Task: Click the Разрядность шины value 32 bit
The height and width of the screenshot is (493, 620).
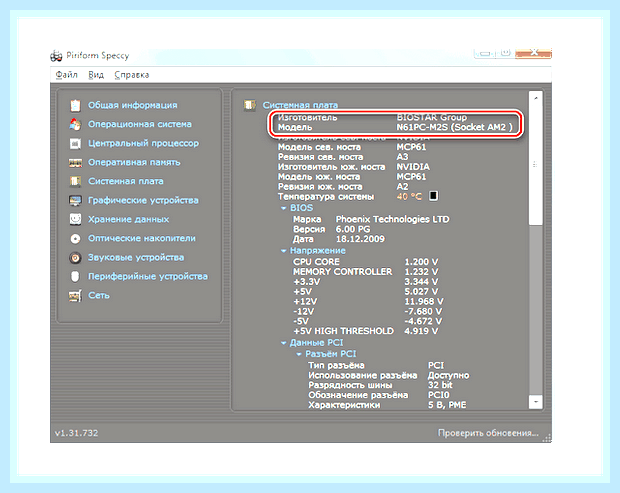Action: 440,385
